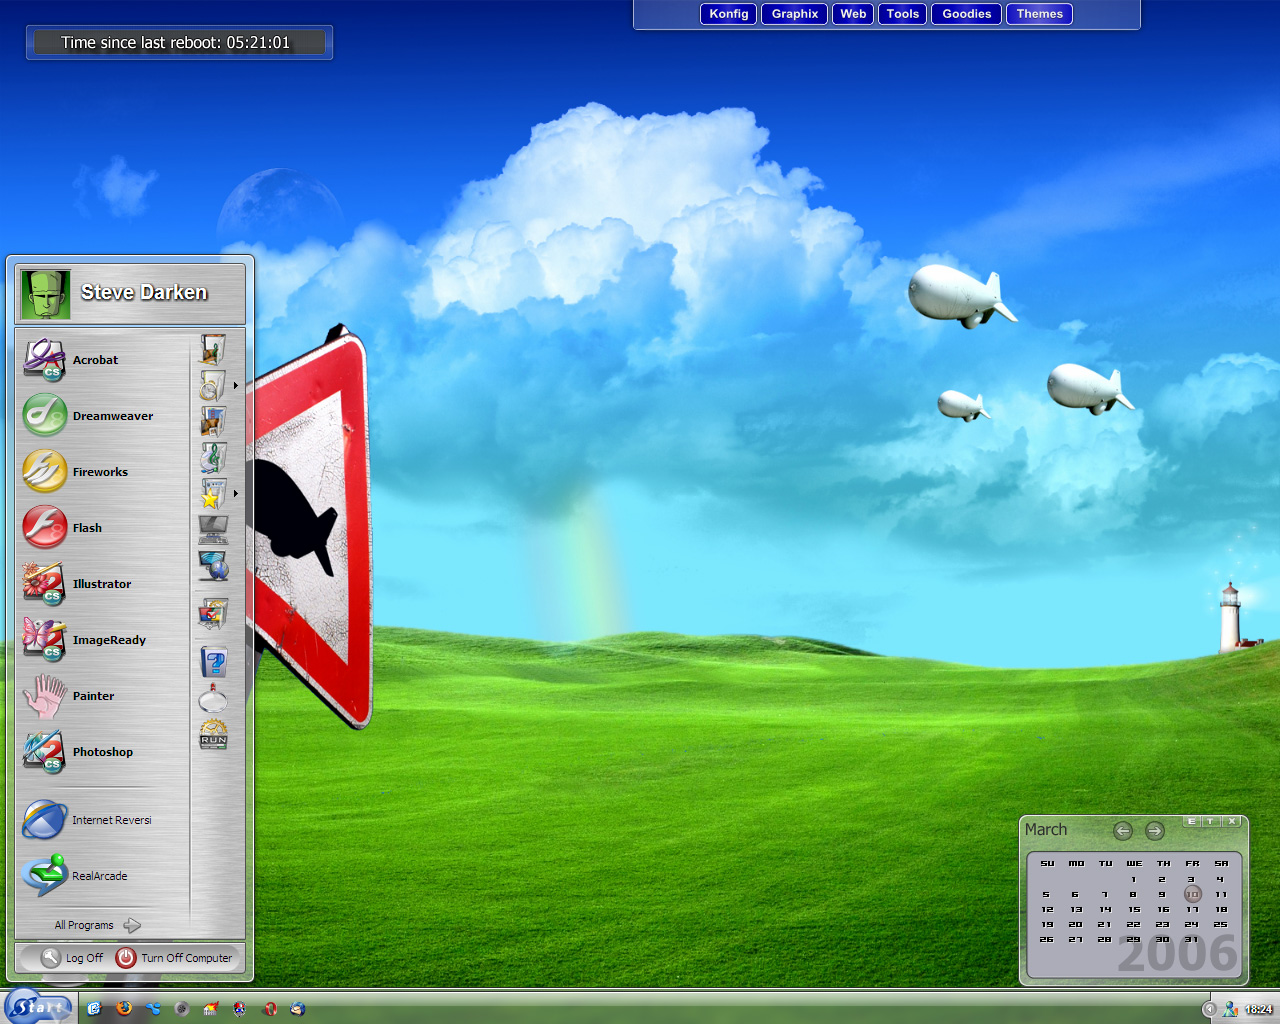The image size is (1280, 1024).
Task: Click calendar widget E button
Action: [1192, 821]
